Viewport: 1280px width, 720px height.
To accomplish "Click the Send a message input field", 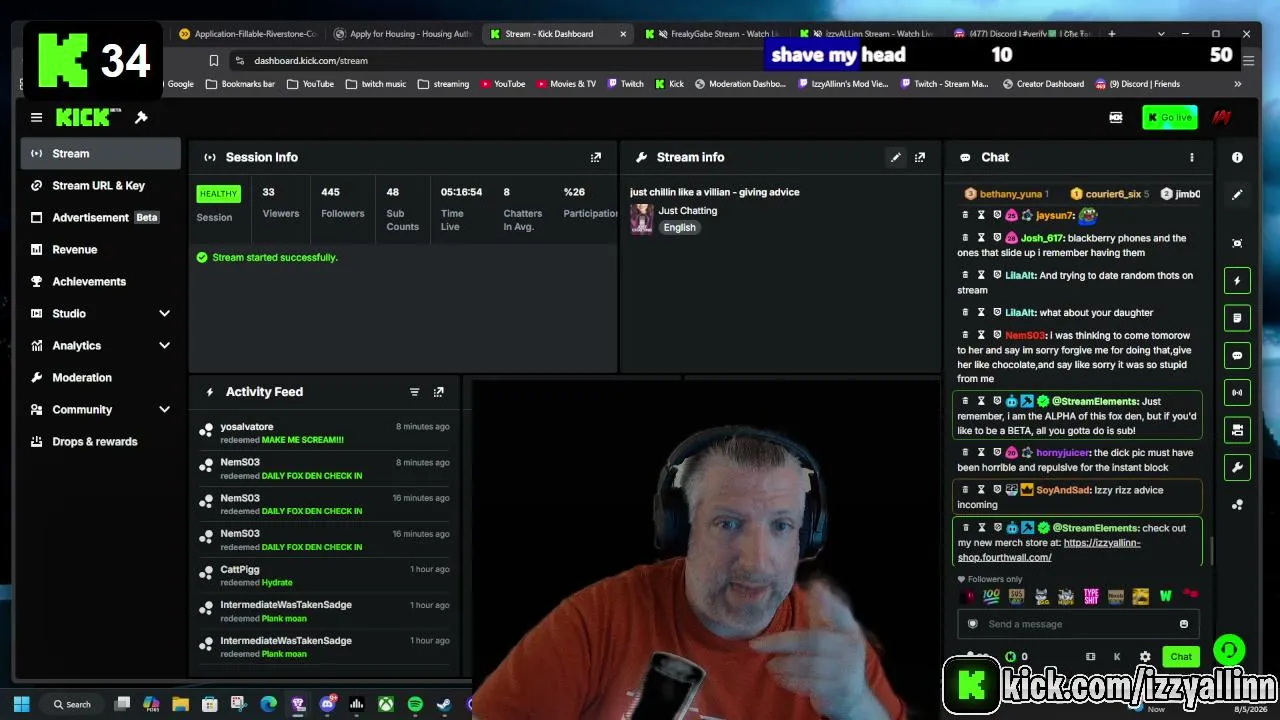I will tap(1077, 624).
